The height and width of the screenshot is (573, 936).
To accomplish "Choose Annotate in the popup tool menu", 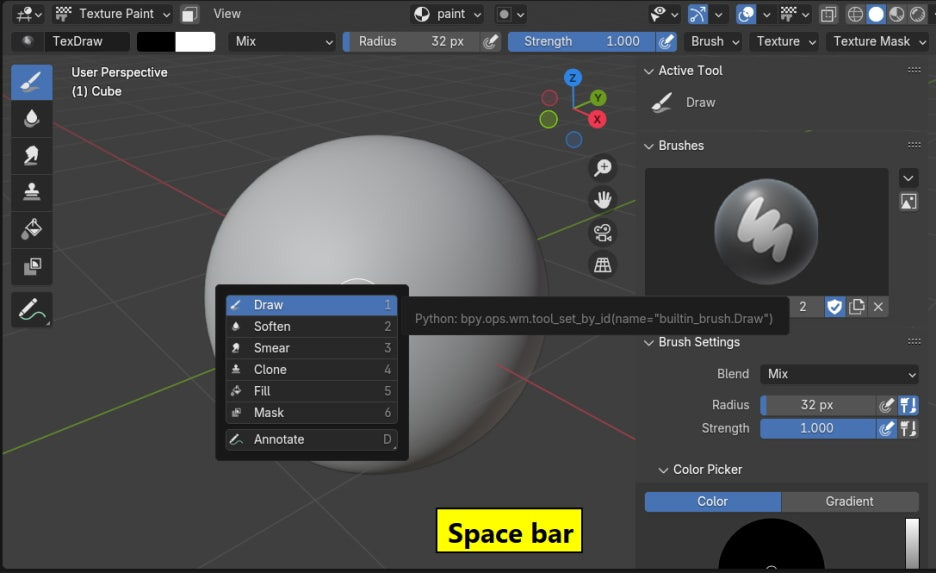I will 311,439.
